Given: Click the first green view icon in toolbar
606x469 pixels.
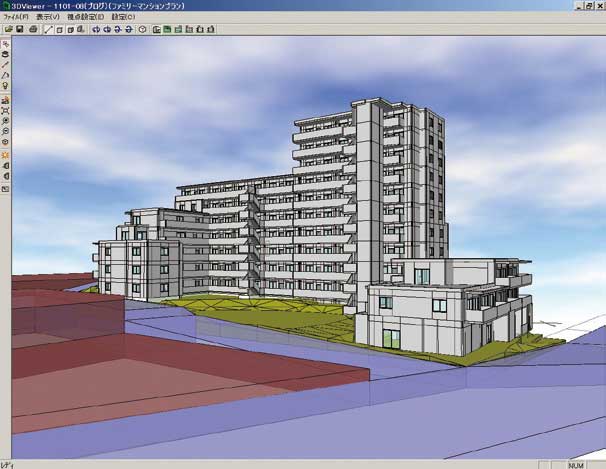Looking at the screenshot, I should pos(156,30).
